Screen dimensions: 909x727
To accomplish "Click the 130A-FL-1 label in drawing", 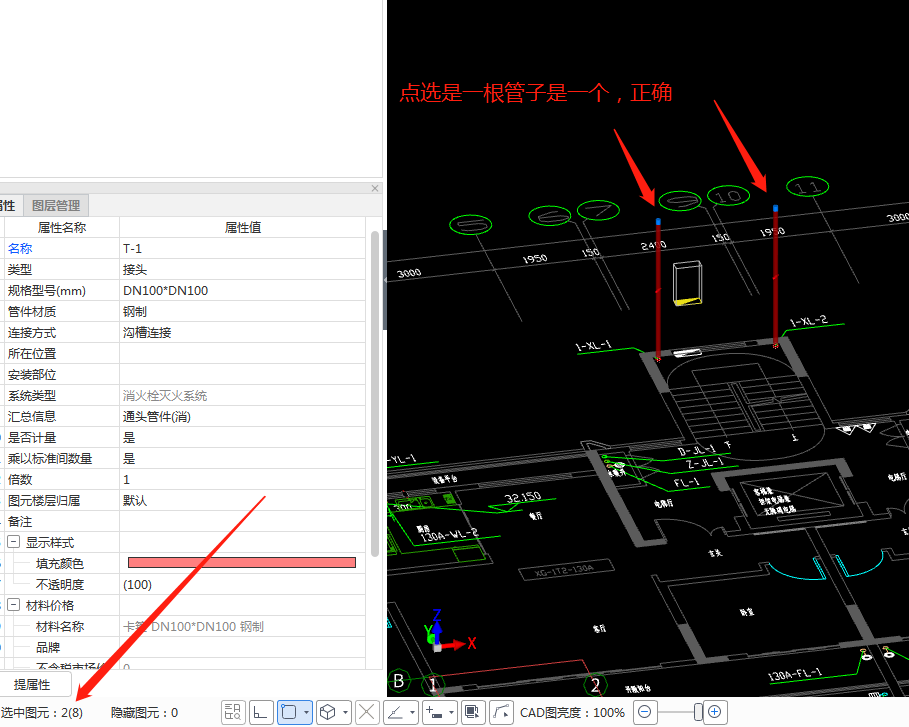I will [795, 675].
